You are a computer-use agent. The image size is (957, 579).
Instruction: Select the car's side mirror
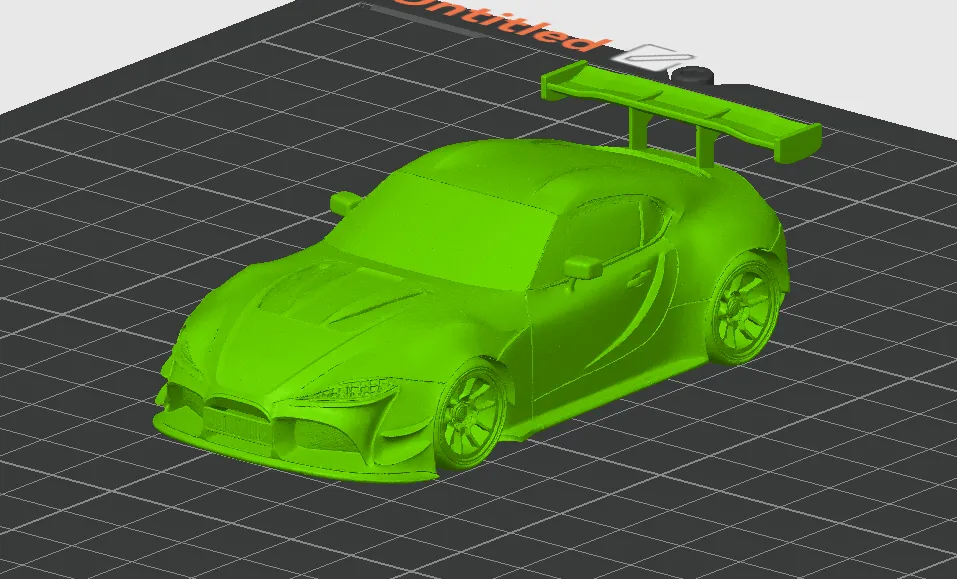pos(585,265)
